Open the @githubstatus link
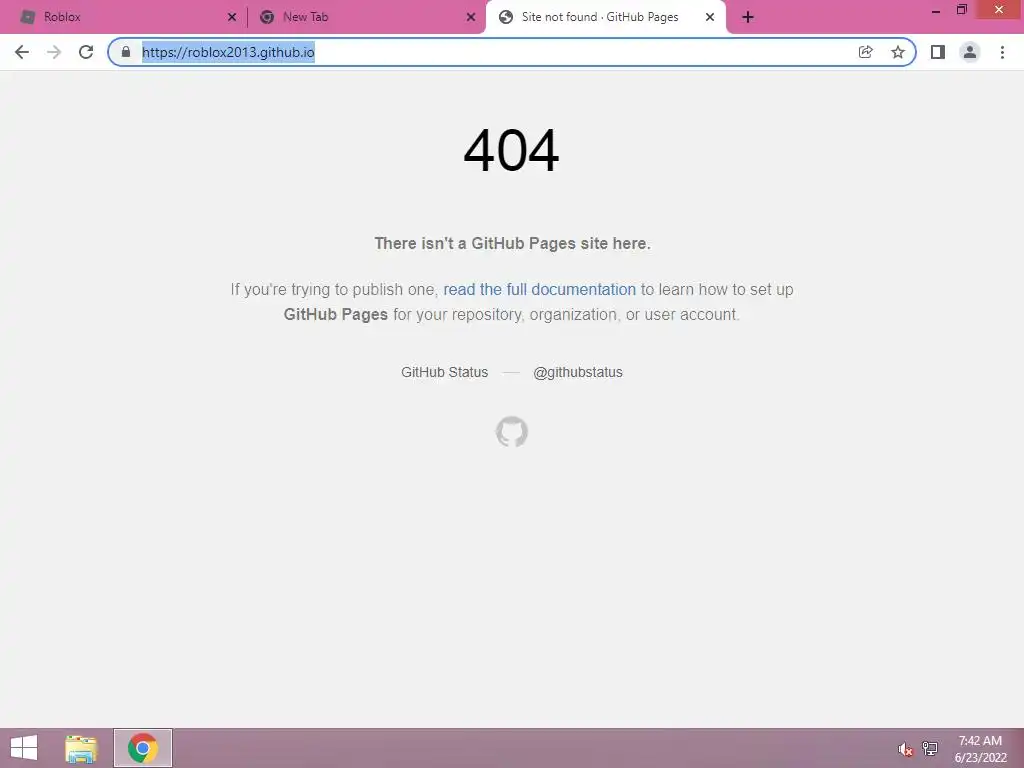1024x768 pixels. (x=578, y=372)
